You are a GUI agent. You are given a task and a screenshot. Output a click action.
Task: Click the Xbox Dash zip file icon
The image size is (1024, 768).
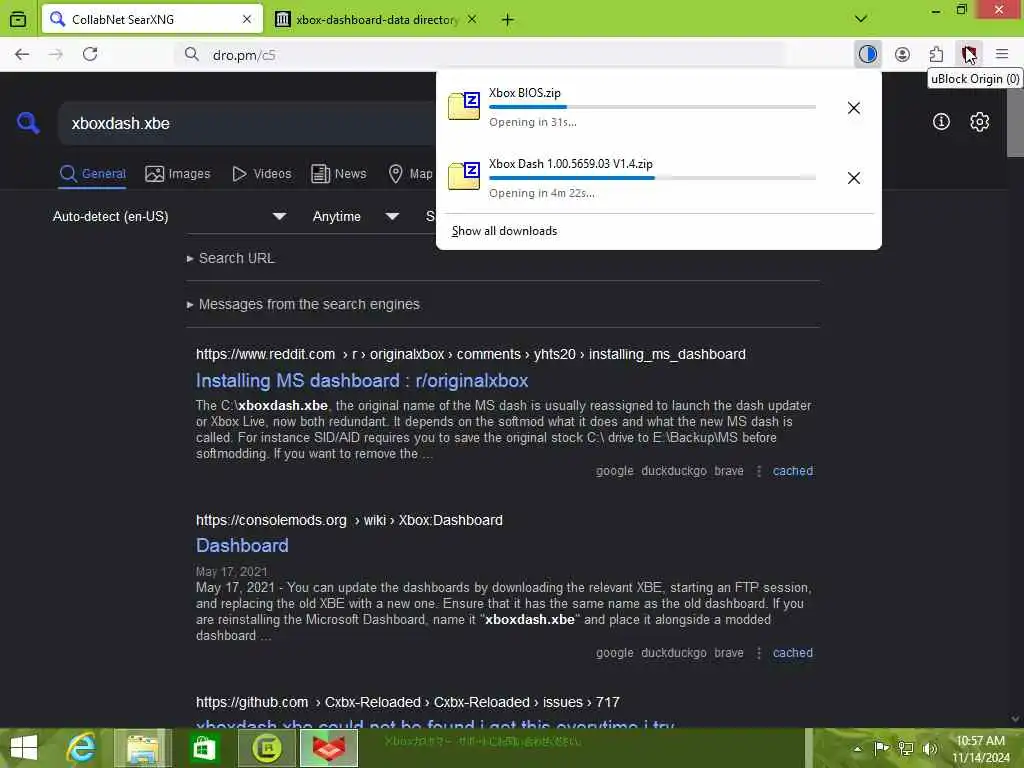coord(464,176)
